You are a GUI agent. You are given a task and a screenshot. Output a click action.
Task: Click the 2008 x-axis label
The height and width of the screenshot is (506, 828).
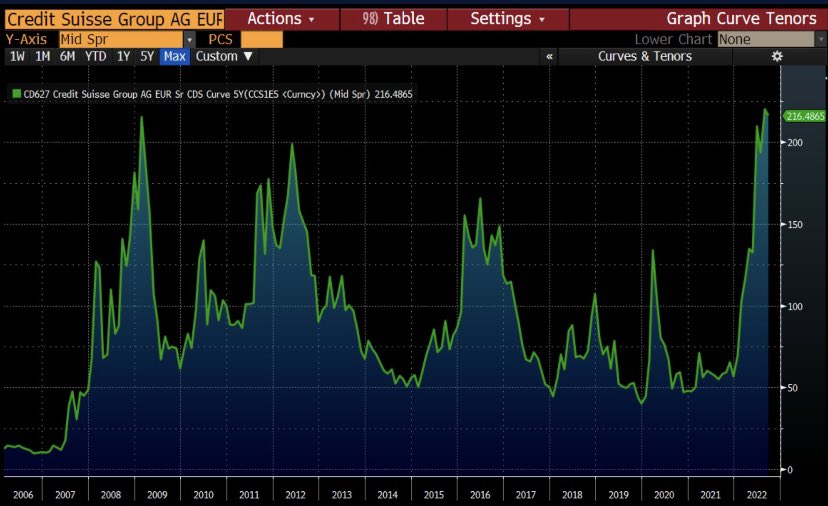pos(111,495)
